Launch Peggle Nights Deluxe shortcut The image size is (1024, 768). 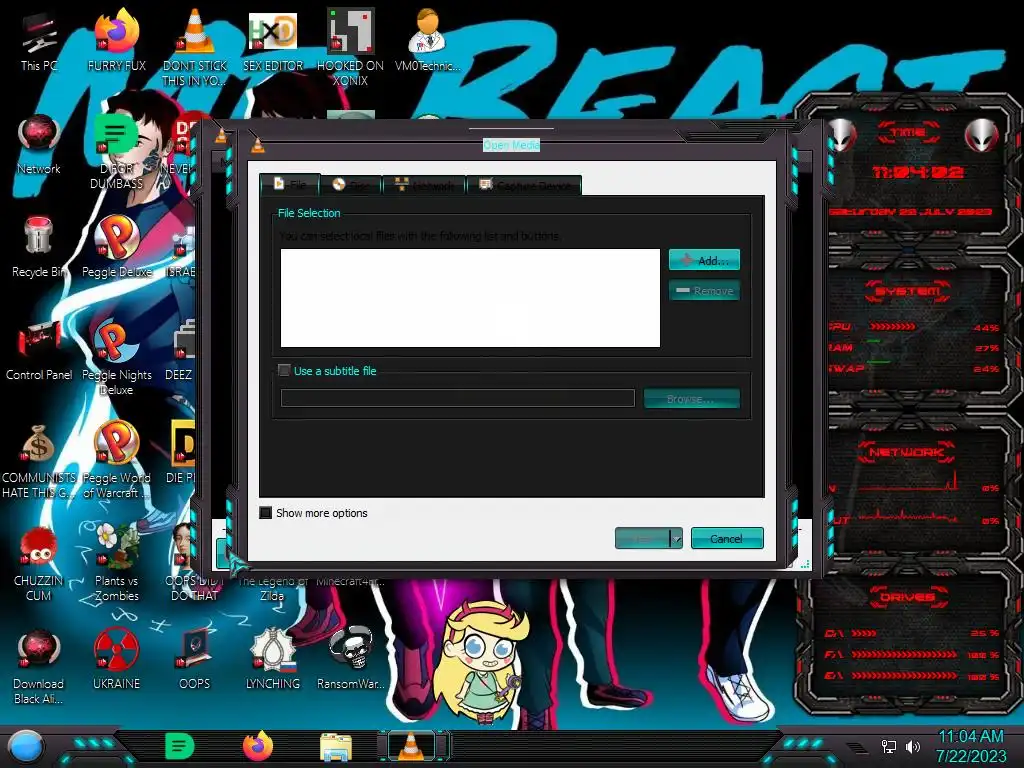pyautogui.click(x=116, y=358)
